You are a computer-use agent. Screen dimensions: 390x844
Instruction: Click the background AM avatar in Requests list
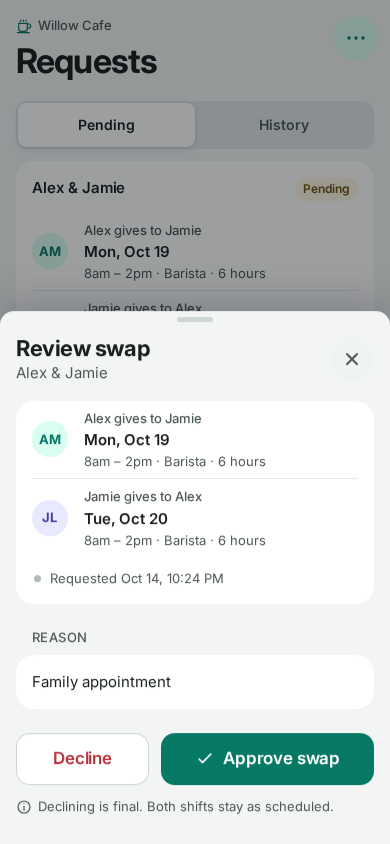(50, 251)
